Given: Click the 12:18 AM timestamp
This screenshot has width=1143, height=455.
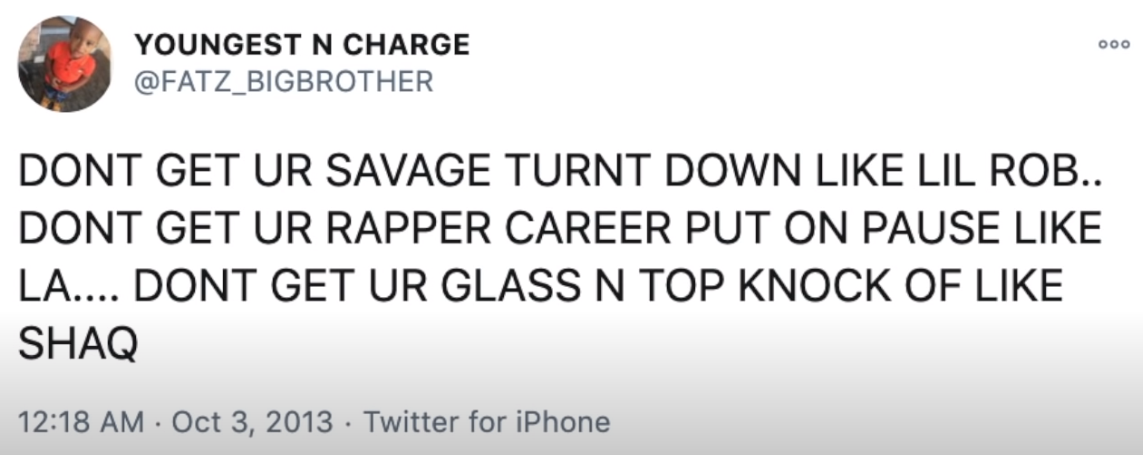Looking at the screenshot, I should click(81, 421).
